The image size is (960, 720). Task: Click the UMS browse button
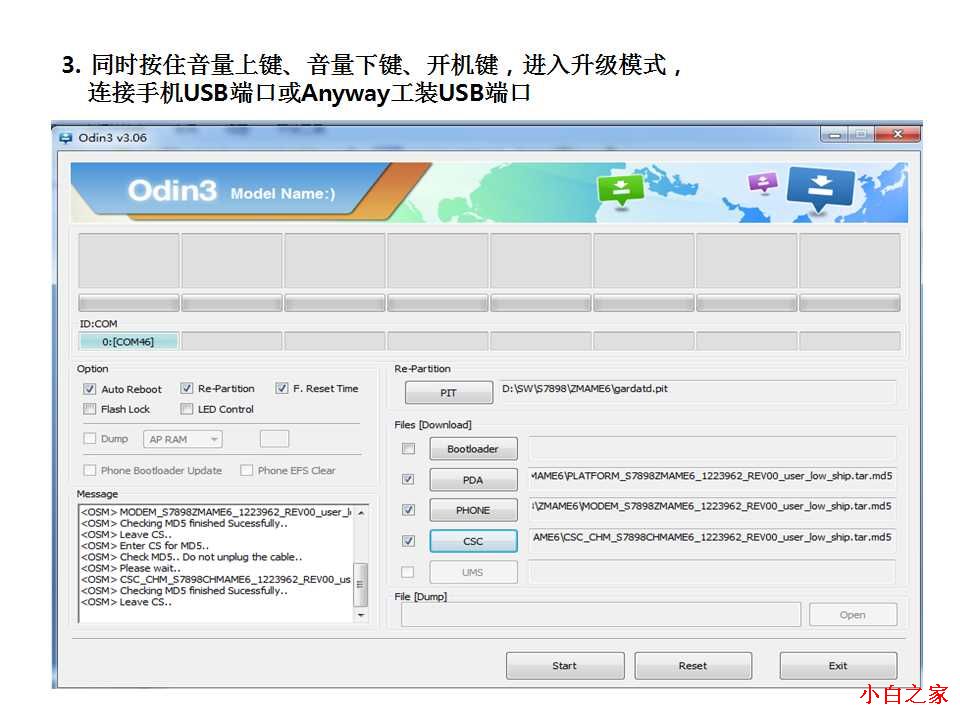(473, 572)
